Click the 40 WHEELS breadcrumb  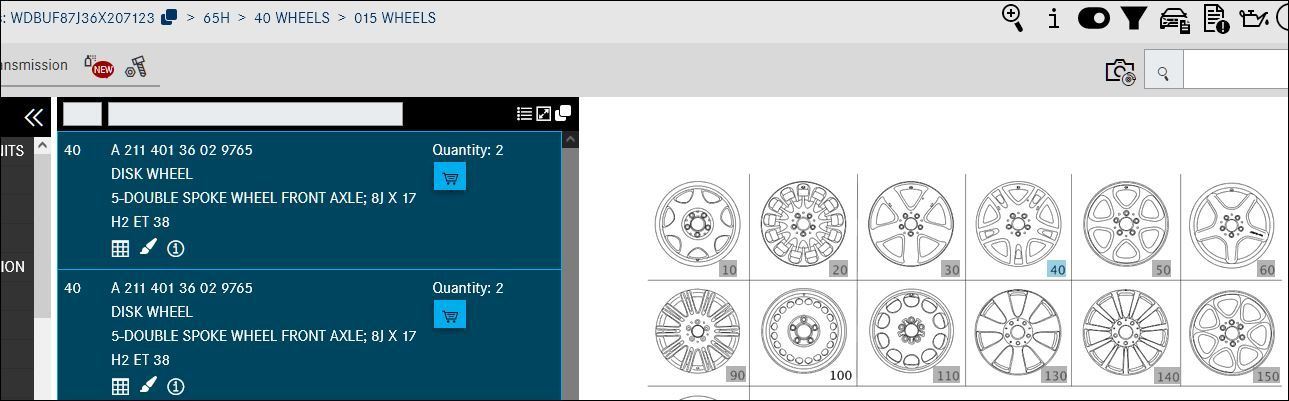pyautogui.click(x=292, y=18)
